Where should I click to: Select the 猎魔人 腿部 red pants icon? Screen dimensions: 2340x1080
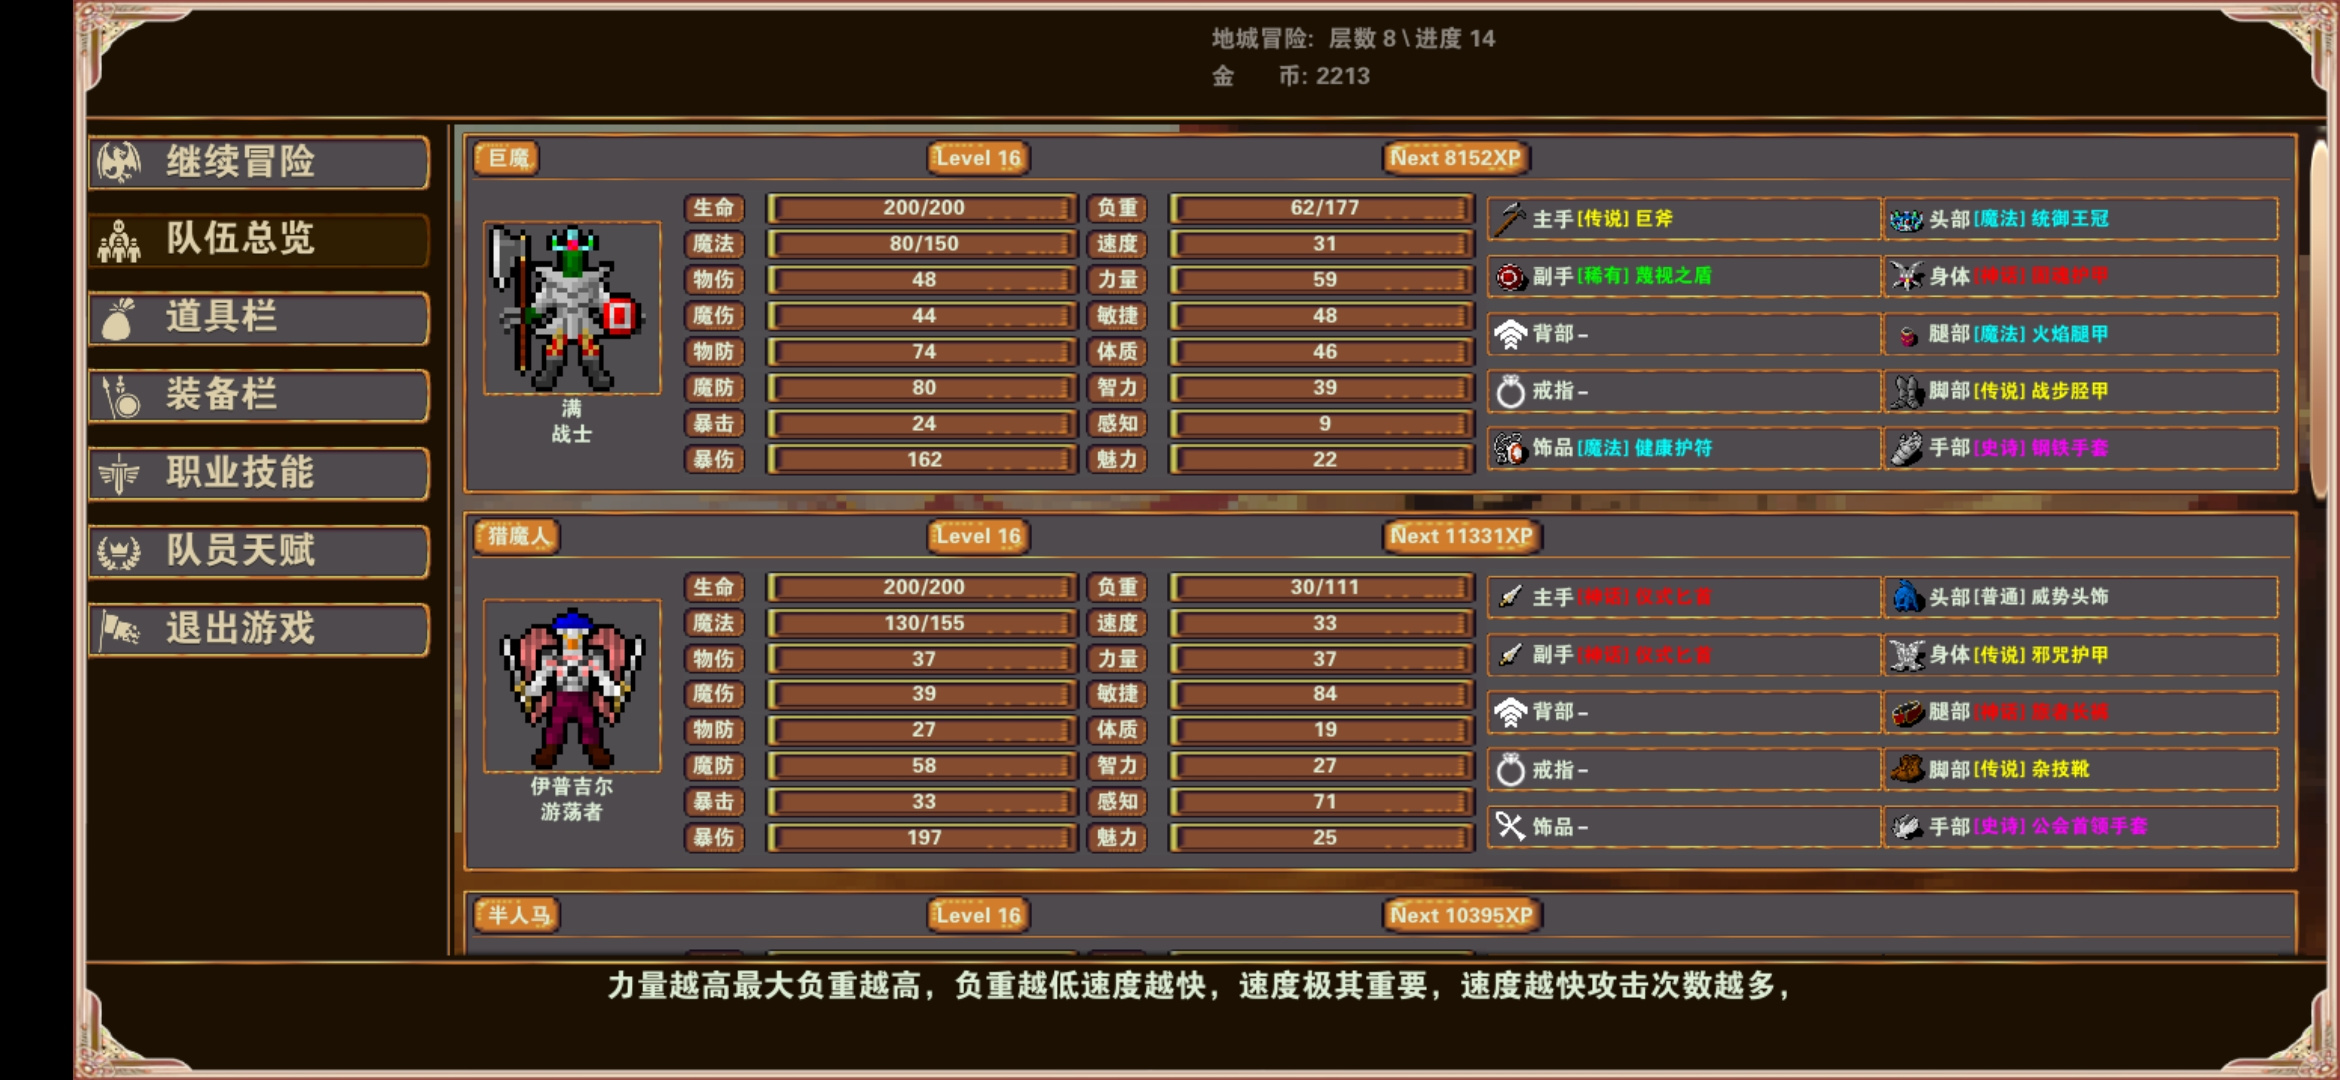1906,712
